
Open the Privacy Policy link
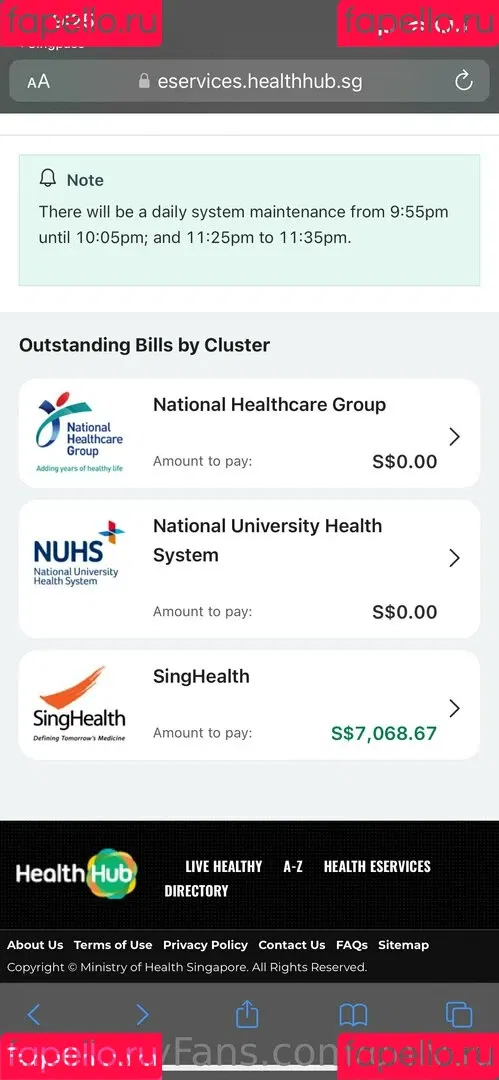[205, 945]
